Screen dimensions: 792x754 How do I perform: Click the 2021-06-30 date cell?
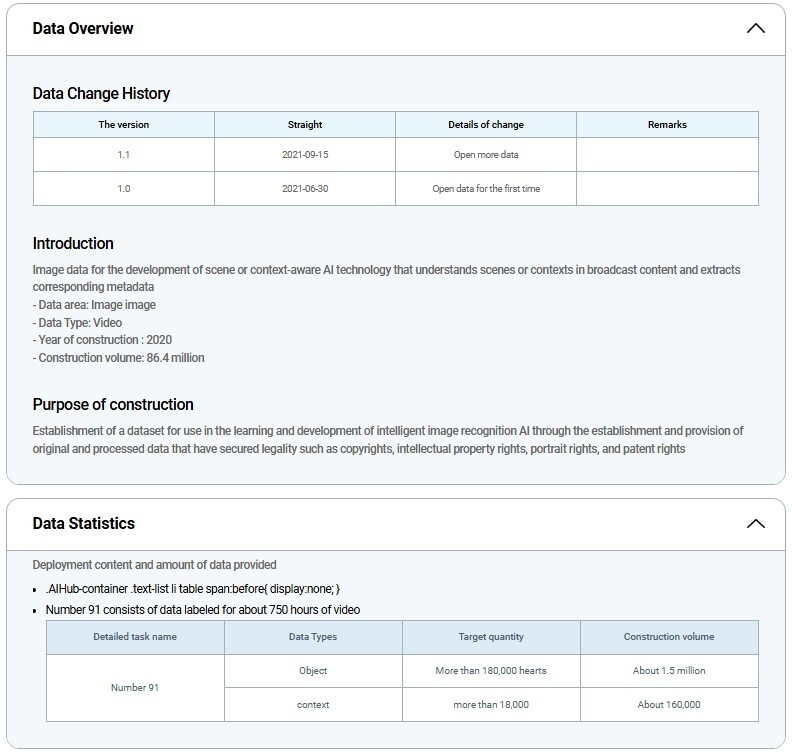(x=305, y=188)
